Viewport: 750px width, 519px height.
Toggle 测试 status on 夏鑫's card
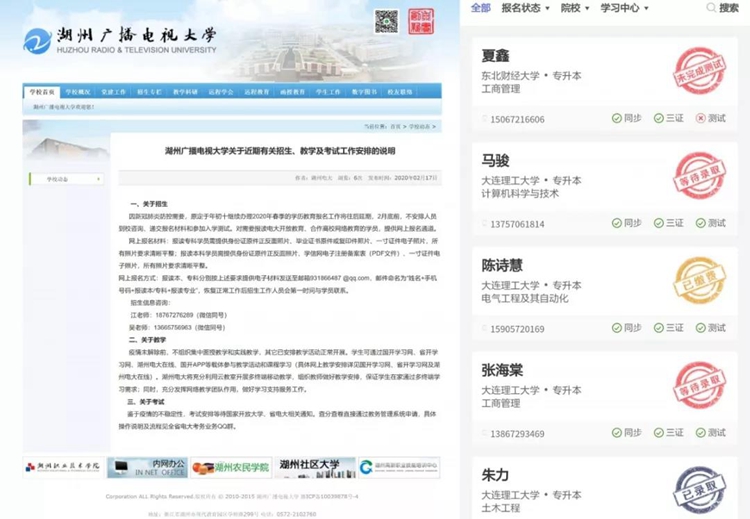[710, 119]
